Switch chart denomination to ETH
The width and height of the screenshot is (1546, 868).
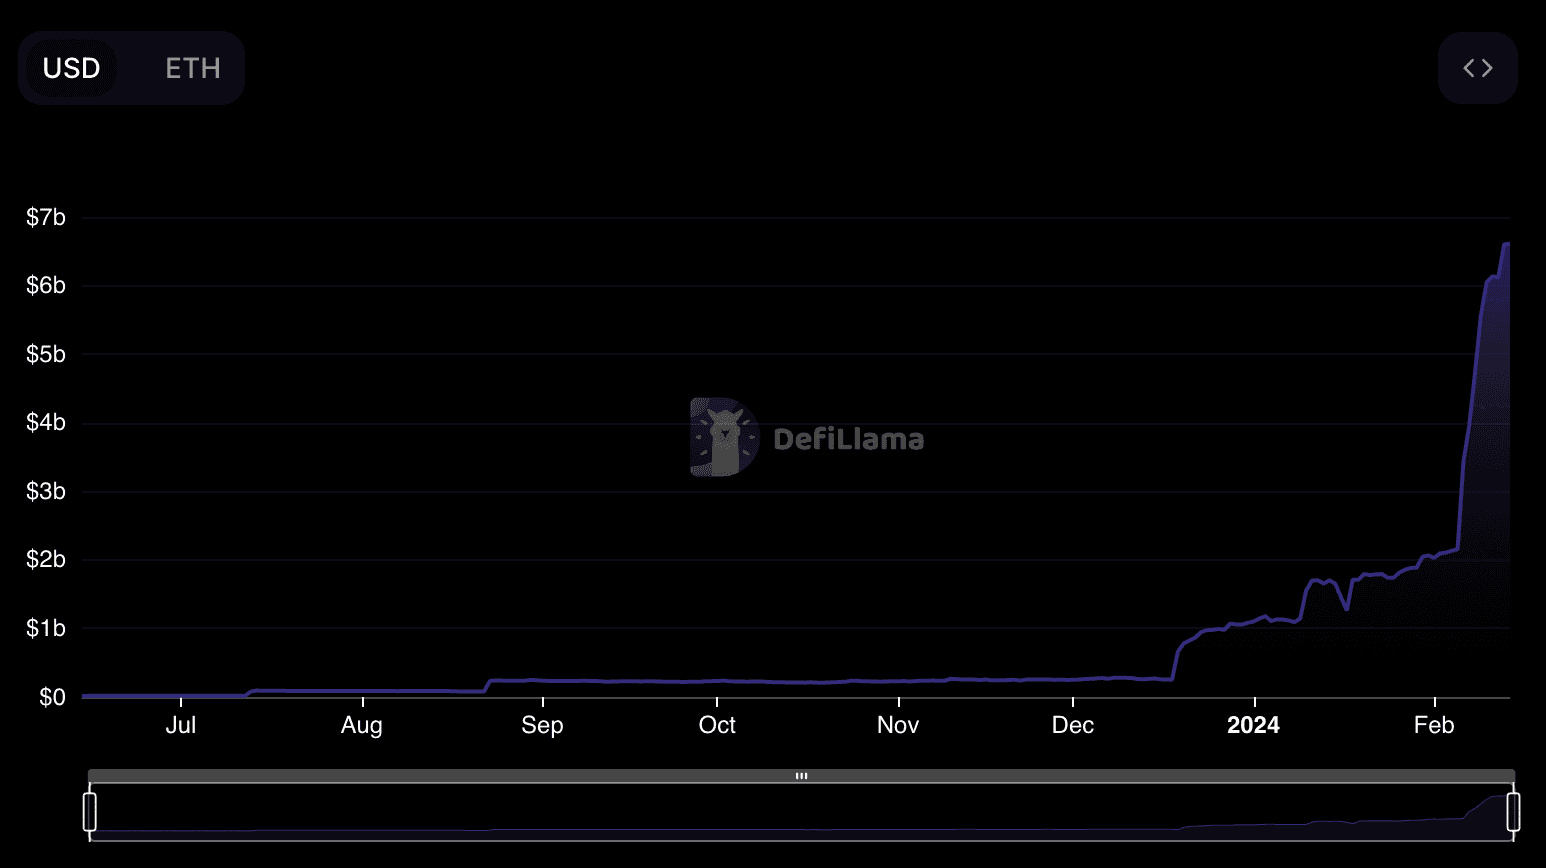(x=192, y=68)
